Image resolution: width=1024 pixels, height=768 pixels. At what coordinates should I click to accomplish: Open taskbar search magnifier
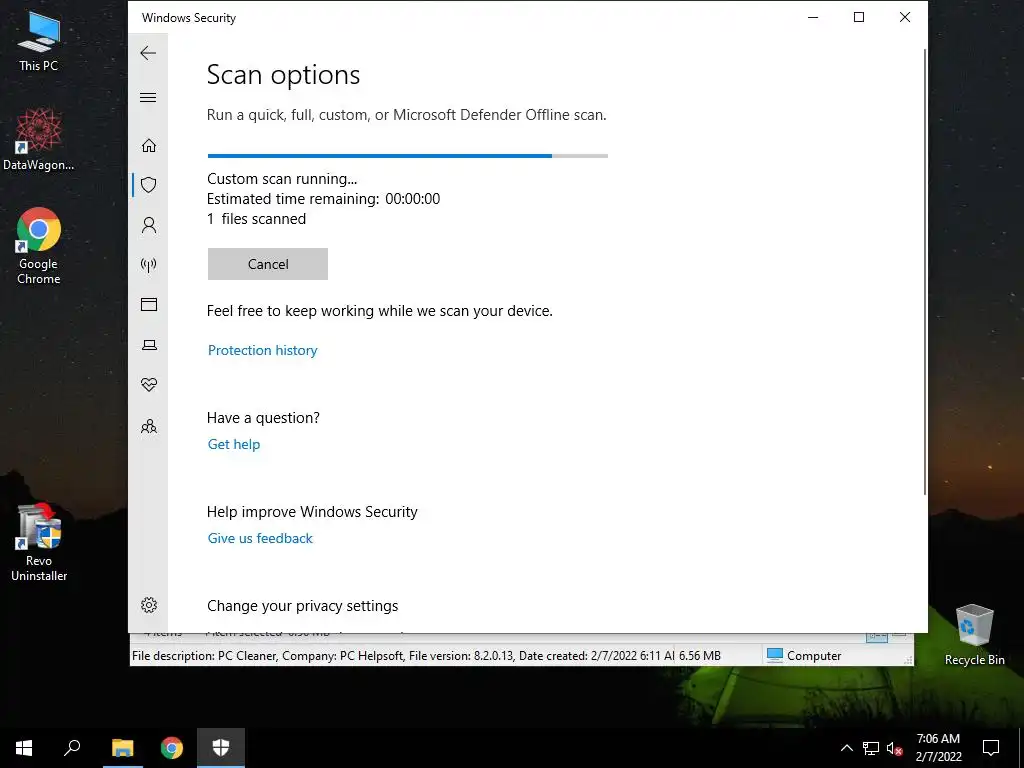point(72,748)
